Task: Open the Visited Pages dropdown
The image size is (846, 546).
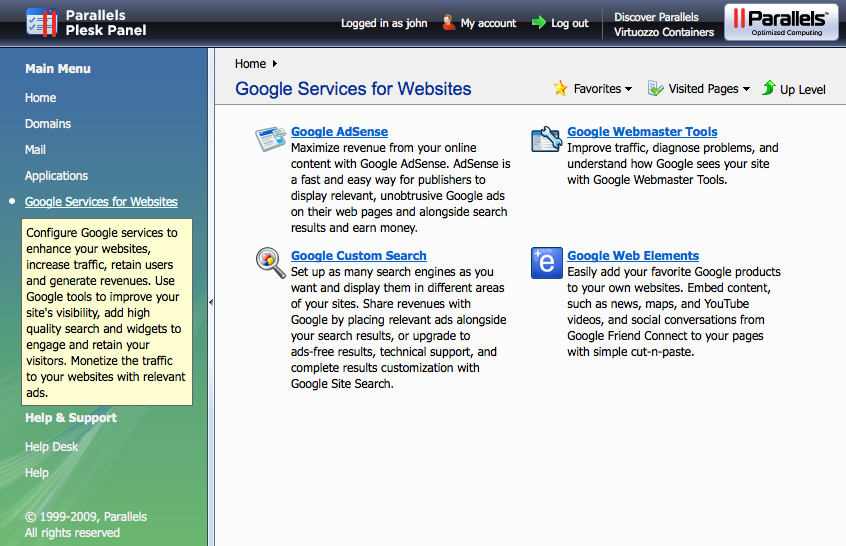Action: (x=709, y=88)
